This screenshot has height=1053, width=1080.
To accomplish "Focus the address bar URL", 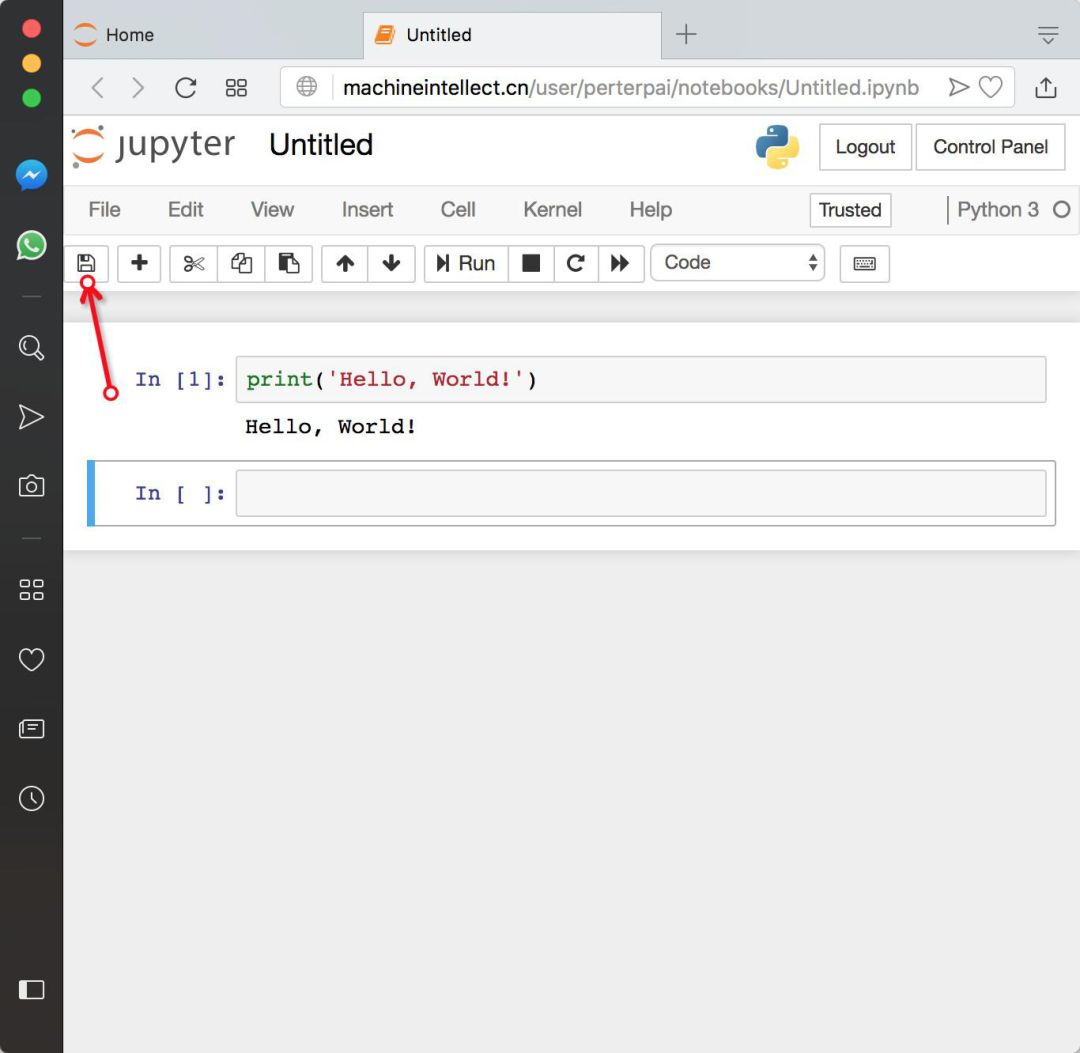I will coord(630,87).
